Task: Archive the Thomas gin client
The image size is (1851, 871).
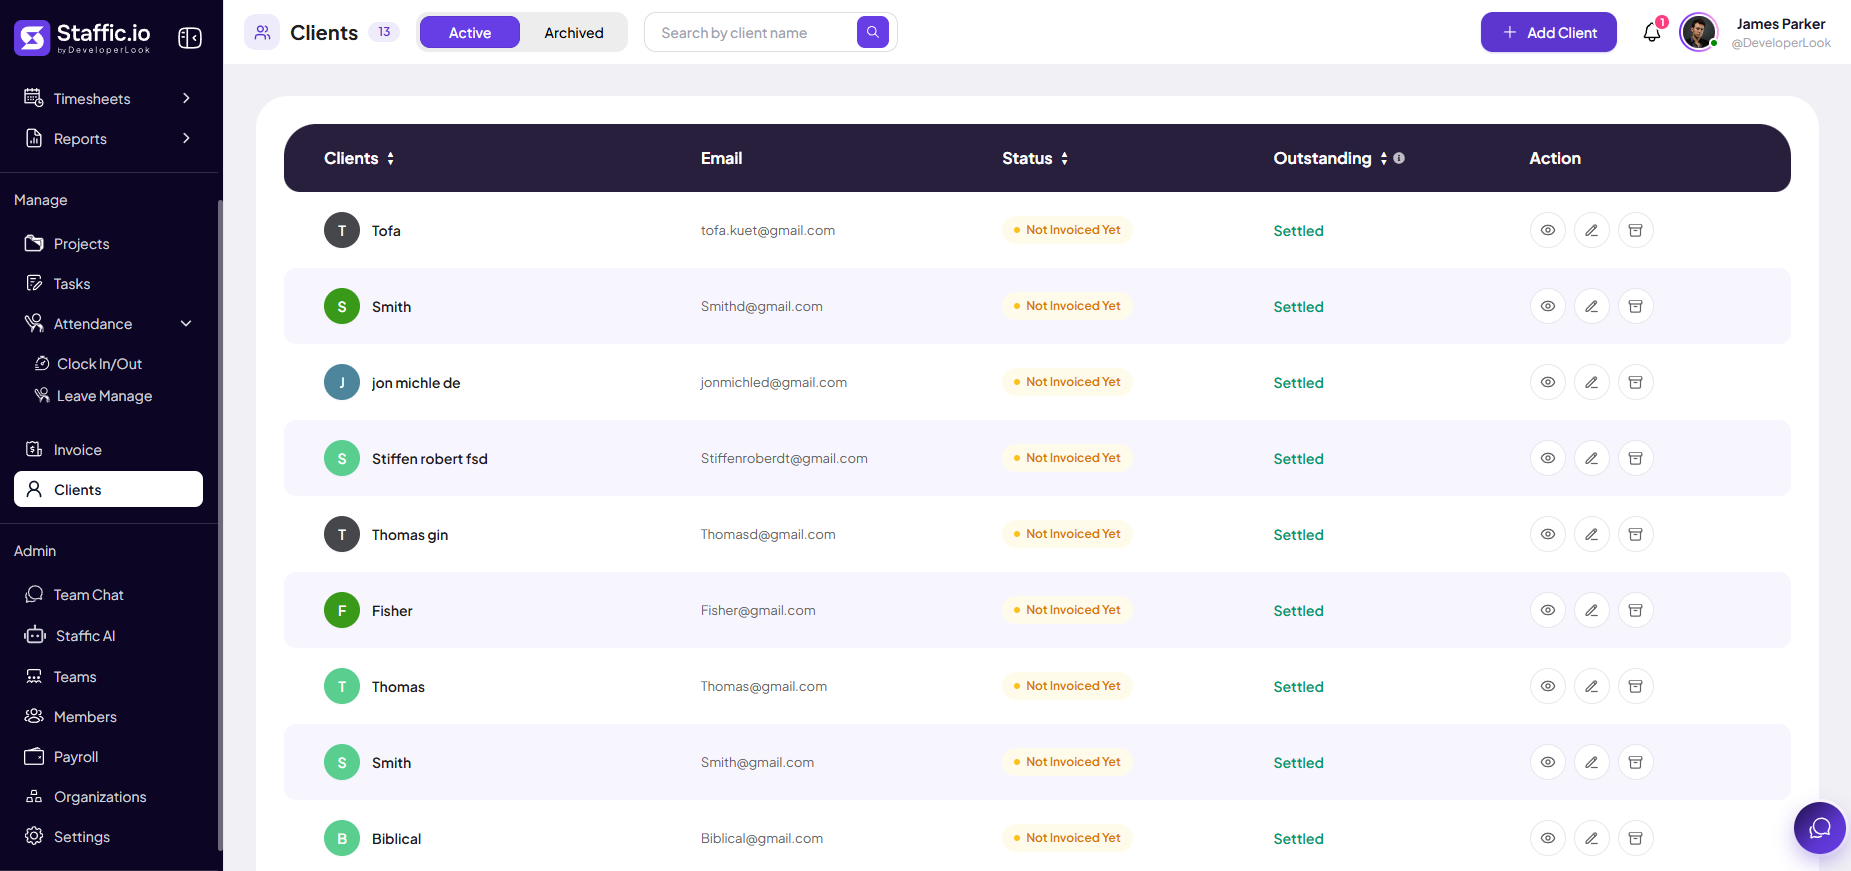Action: [x=1636, y=534]
